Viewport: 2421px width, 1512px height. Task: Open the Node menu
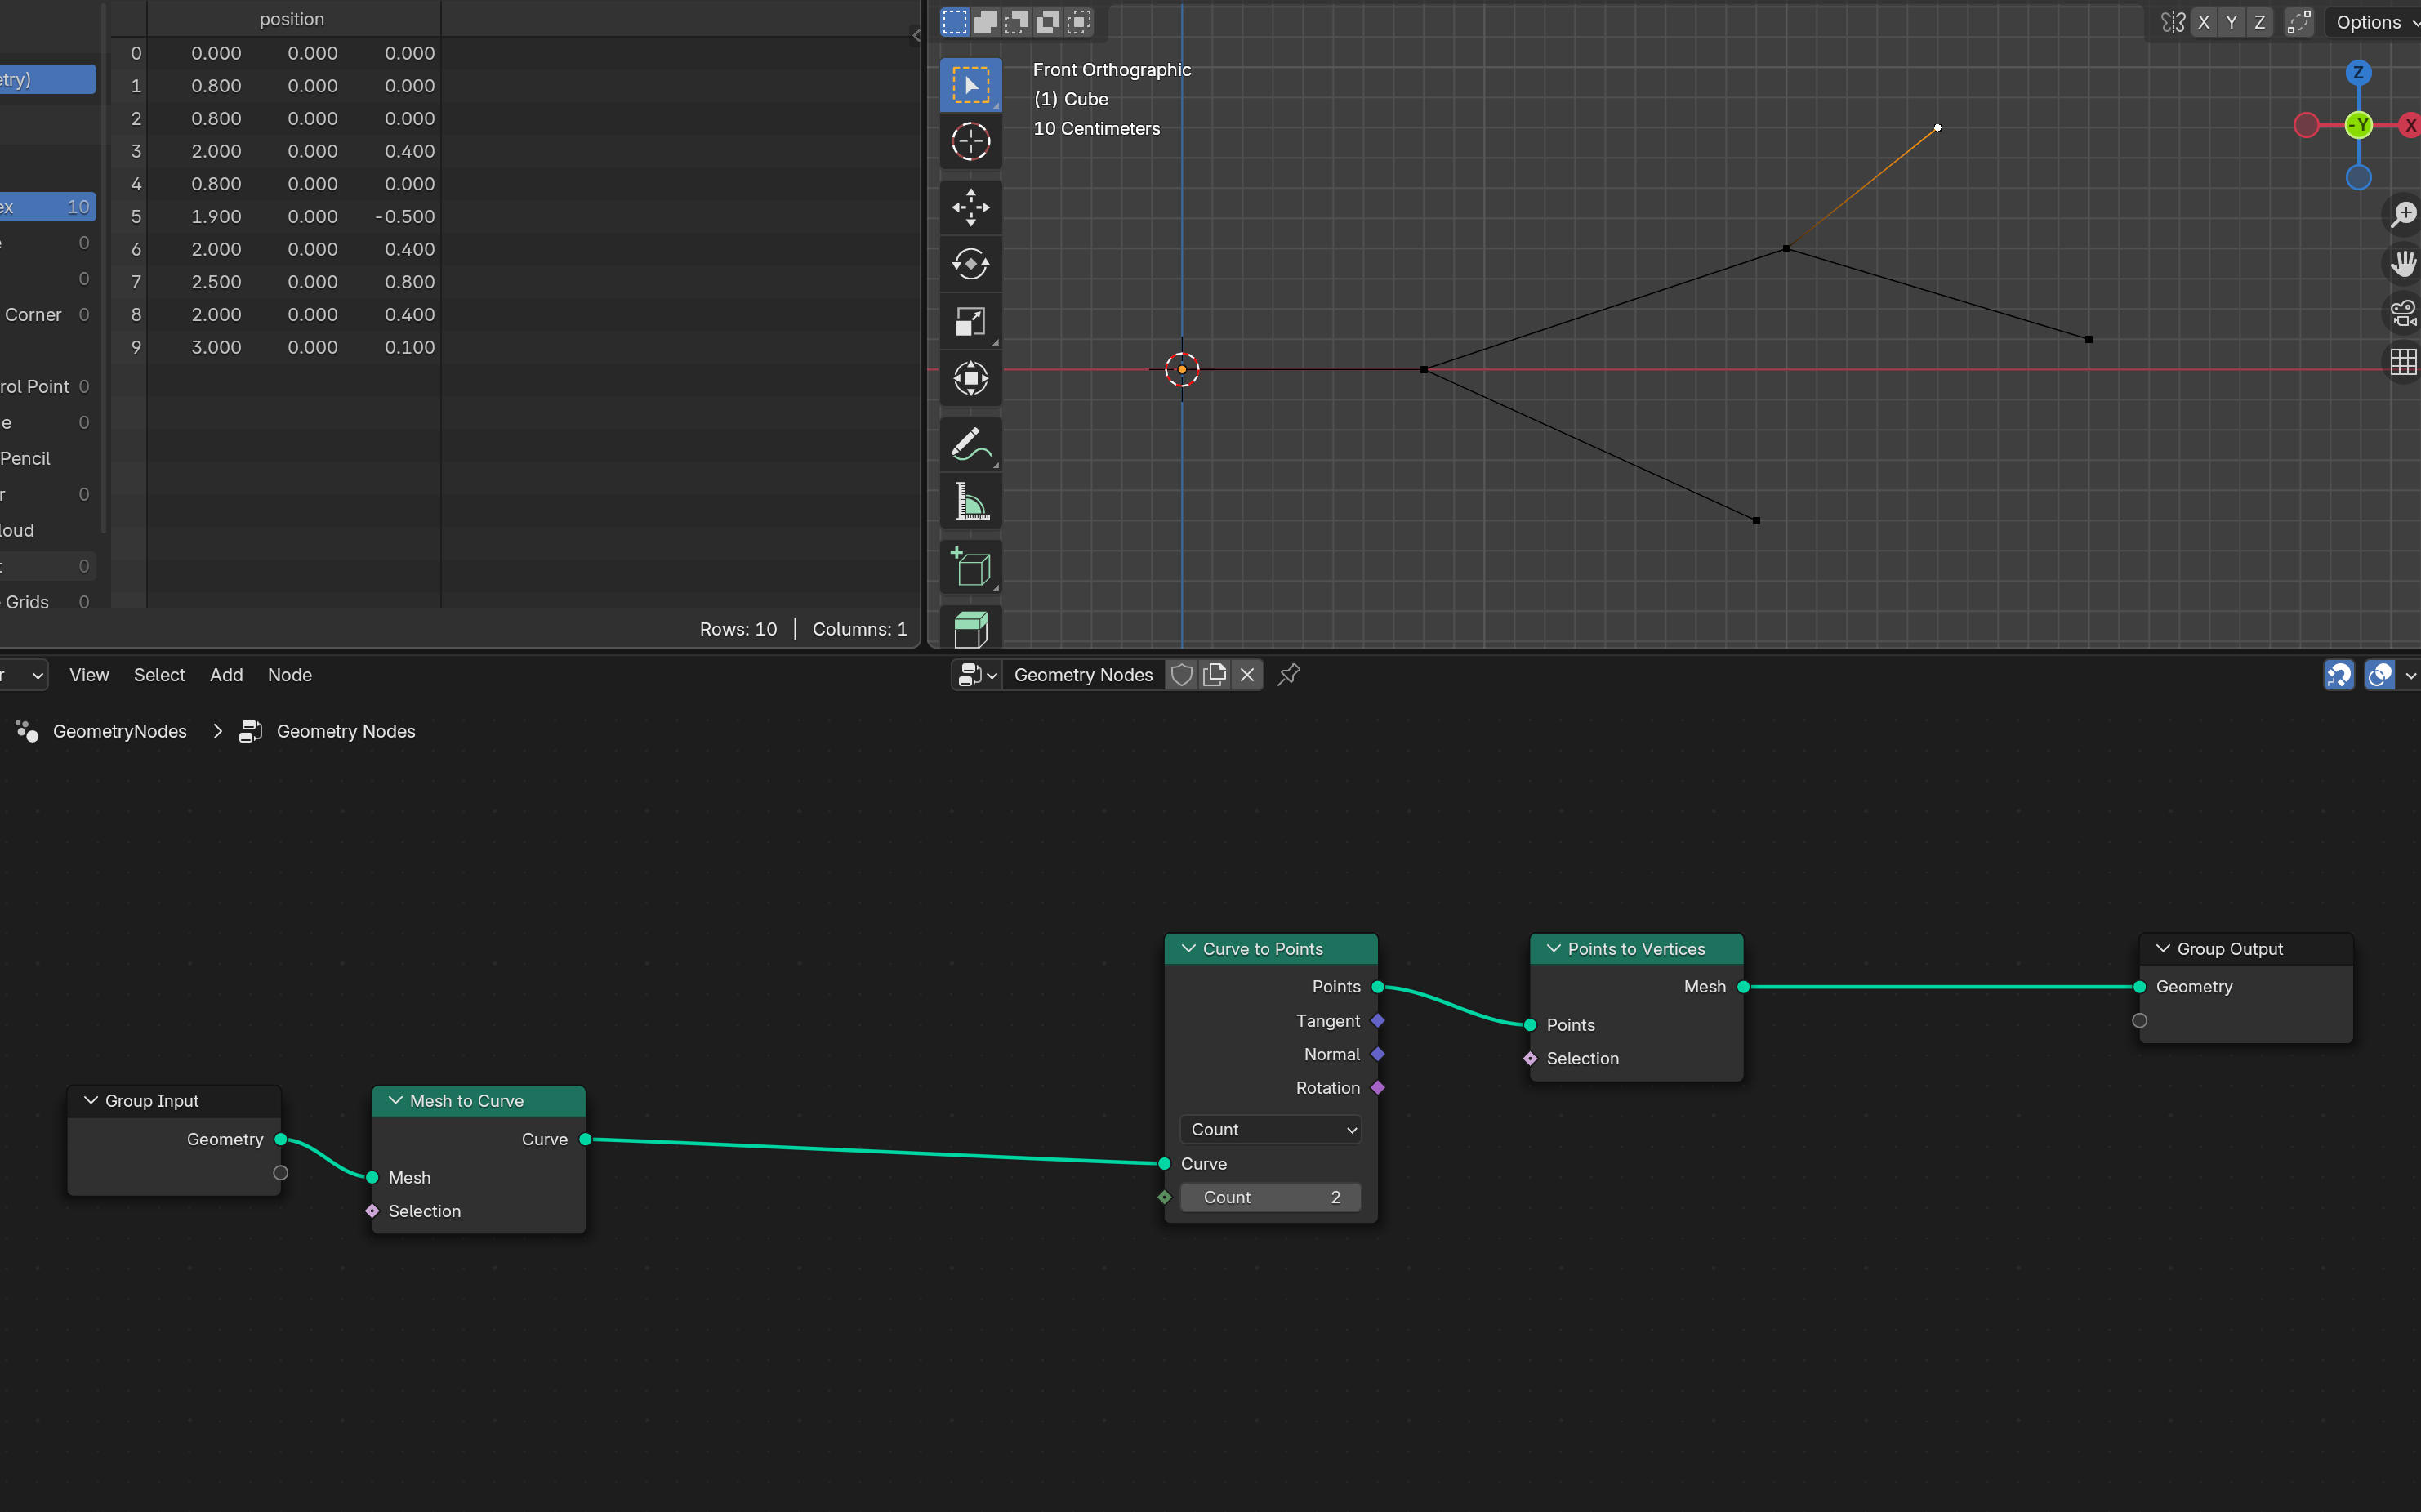[x=290, y=675]
